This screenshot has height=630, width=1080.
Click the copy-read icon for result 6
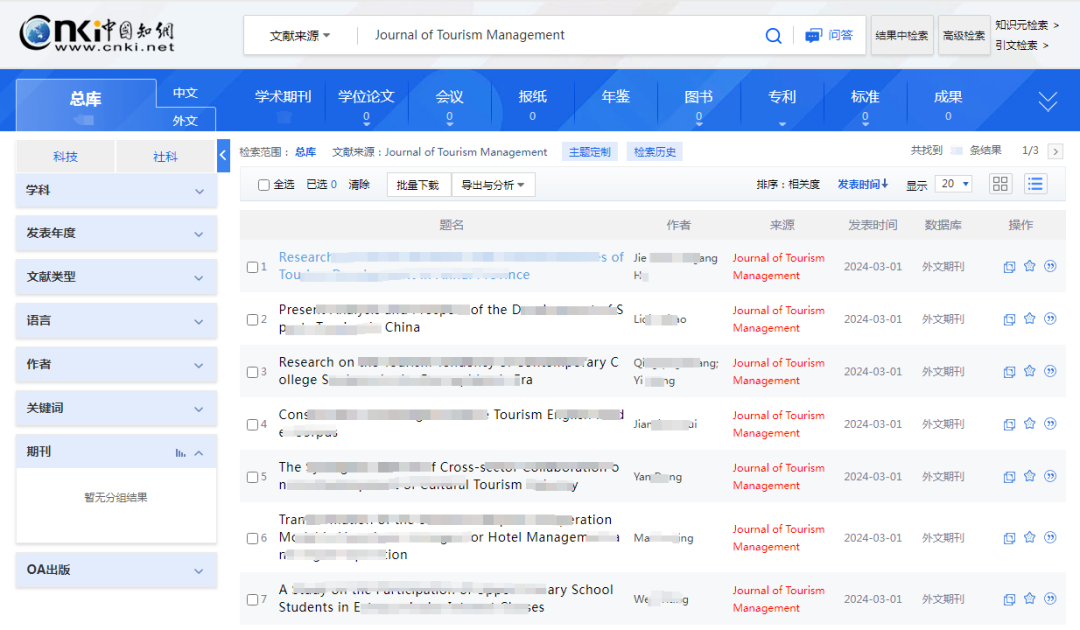pyautogui.click(x=1009, y=538)
